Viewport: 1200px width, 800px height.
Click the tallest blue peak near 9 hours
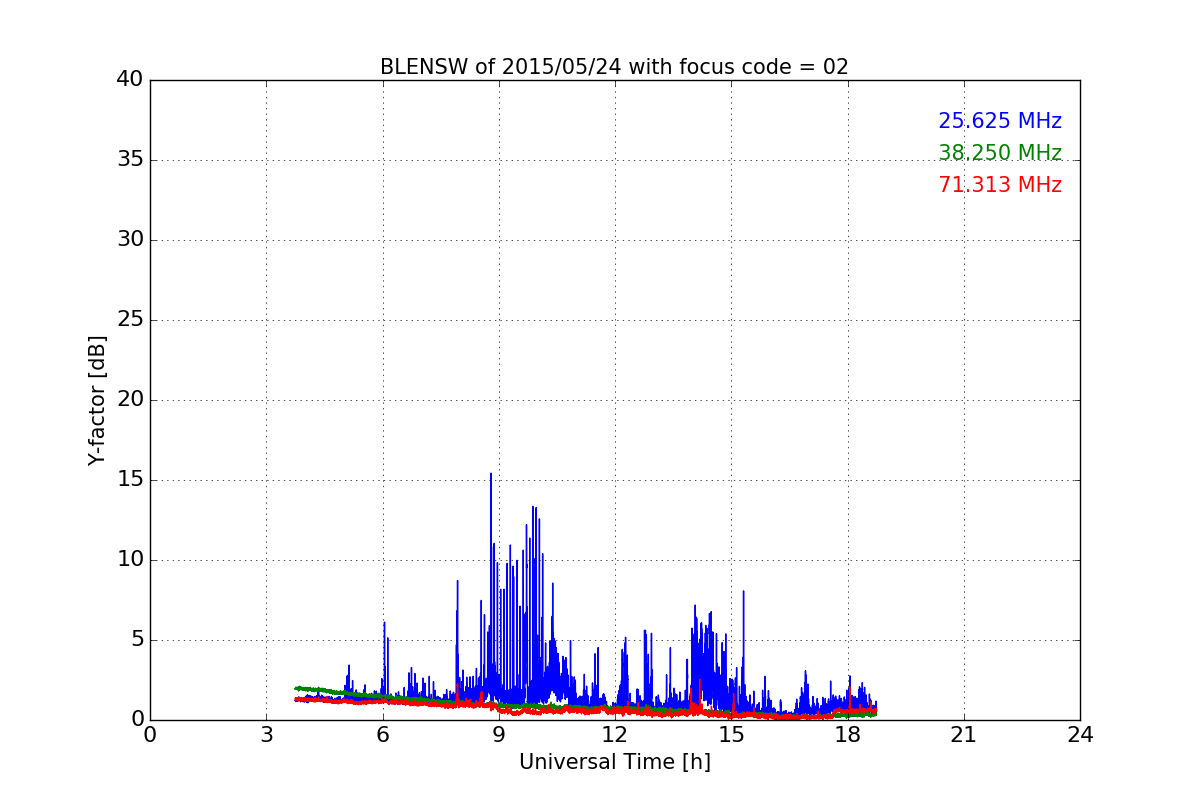pyautogui.click(x=491, y=476)
